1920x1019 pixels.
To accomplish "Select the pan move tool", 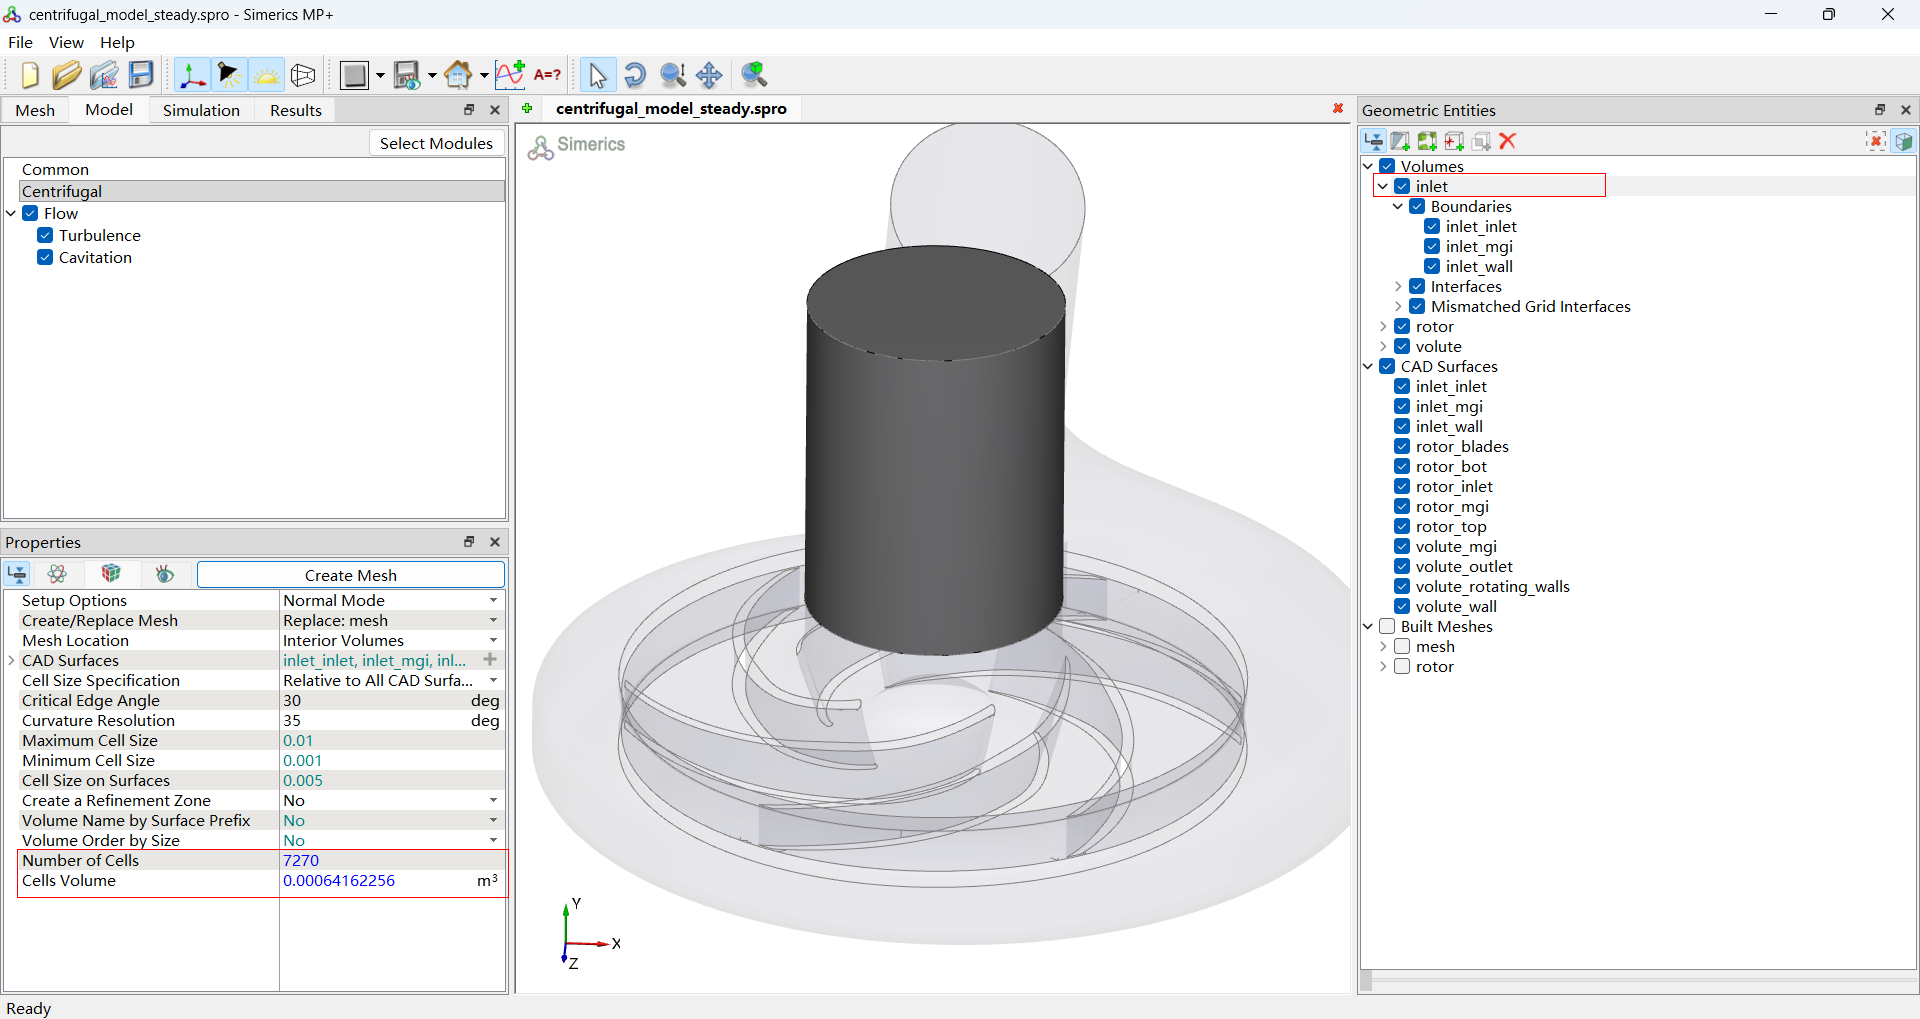I will click(709, 75).
